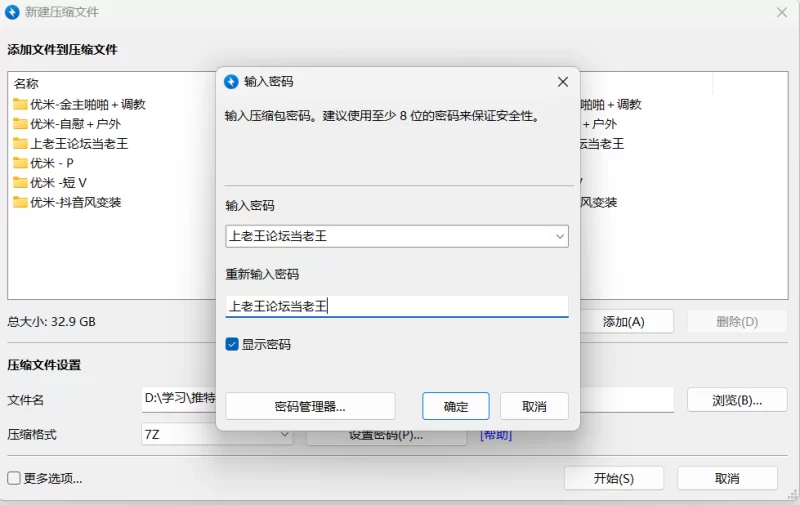Click 取消 in the password dialog

(x=534, y=406)
